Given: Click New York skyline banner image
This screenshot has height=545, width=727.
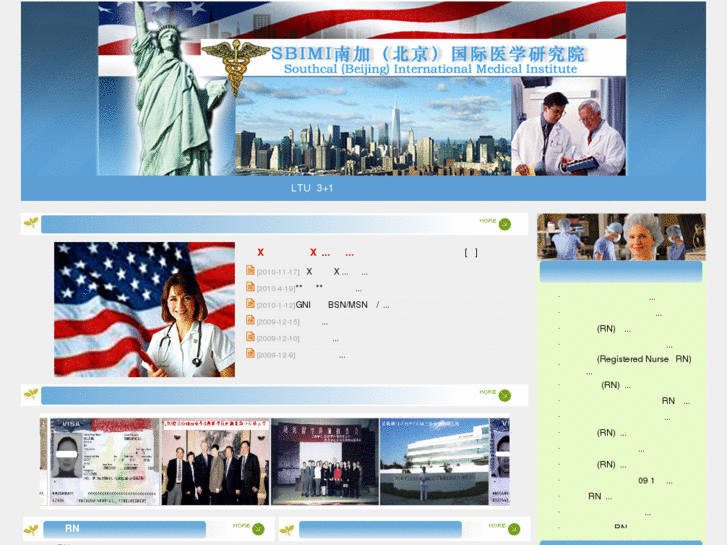Looking at the screenshot, I should [373, 126].
